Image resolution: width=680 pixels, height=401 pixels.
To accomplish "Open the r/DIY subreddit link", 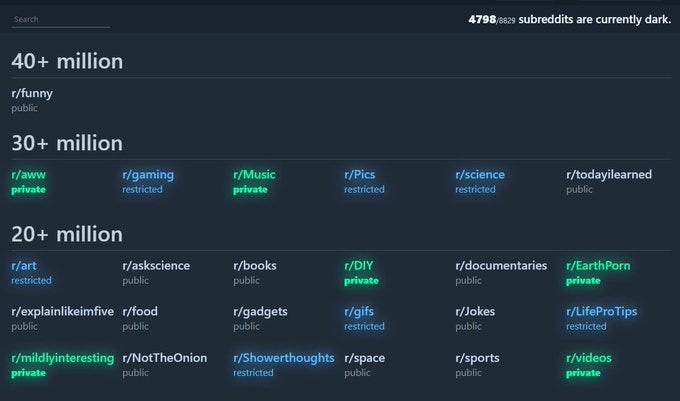I will 359,266.
